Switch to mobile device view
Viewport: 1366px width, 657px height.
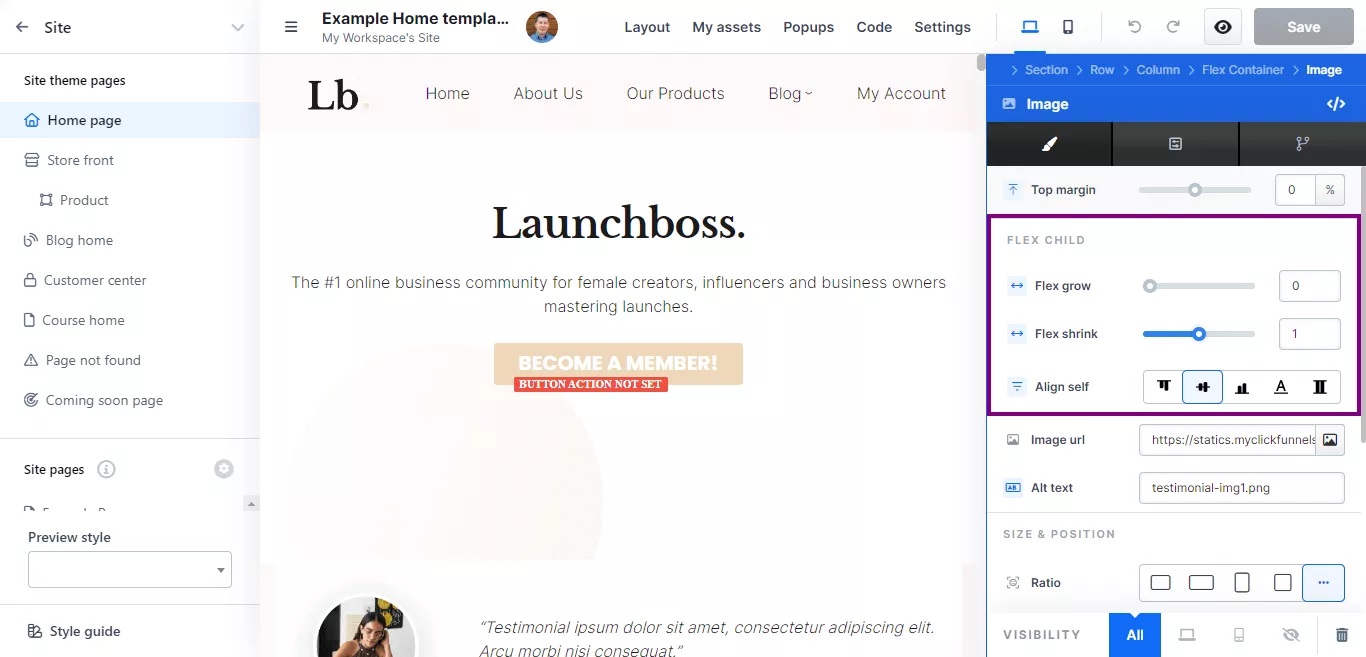1068,27
